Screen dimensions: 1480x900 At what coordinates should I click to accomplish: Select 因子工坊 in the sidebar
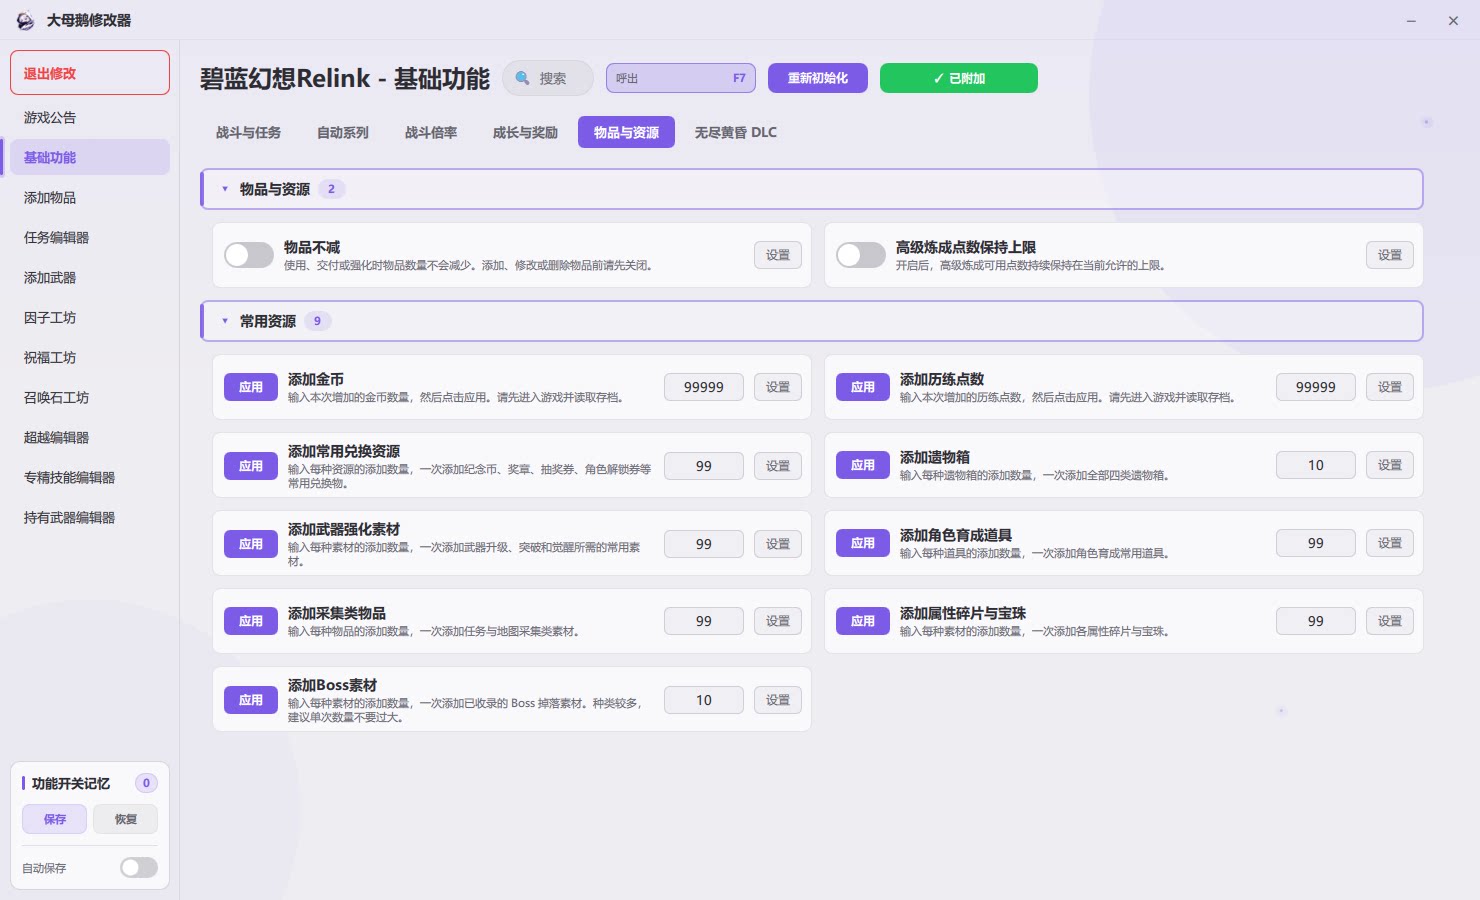[90, 317]
